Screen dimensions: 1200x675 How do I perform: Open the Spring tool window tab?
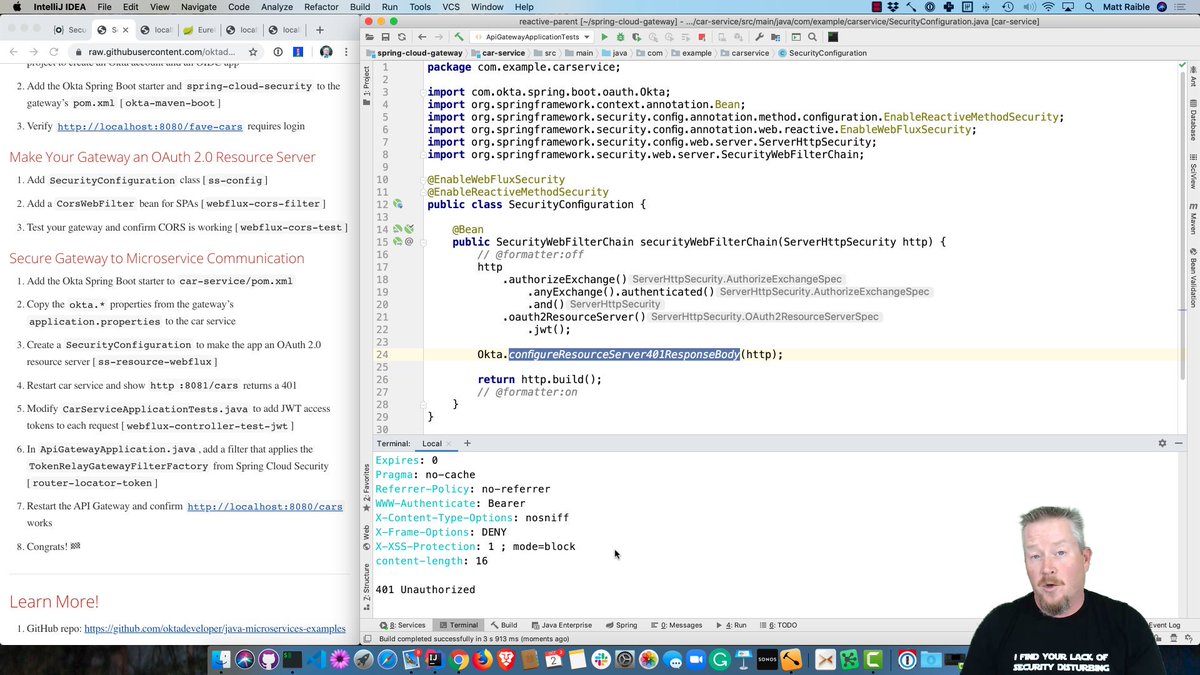point(621,625)
